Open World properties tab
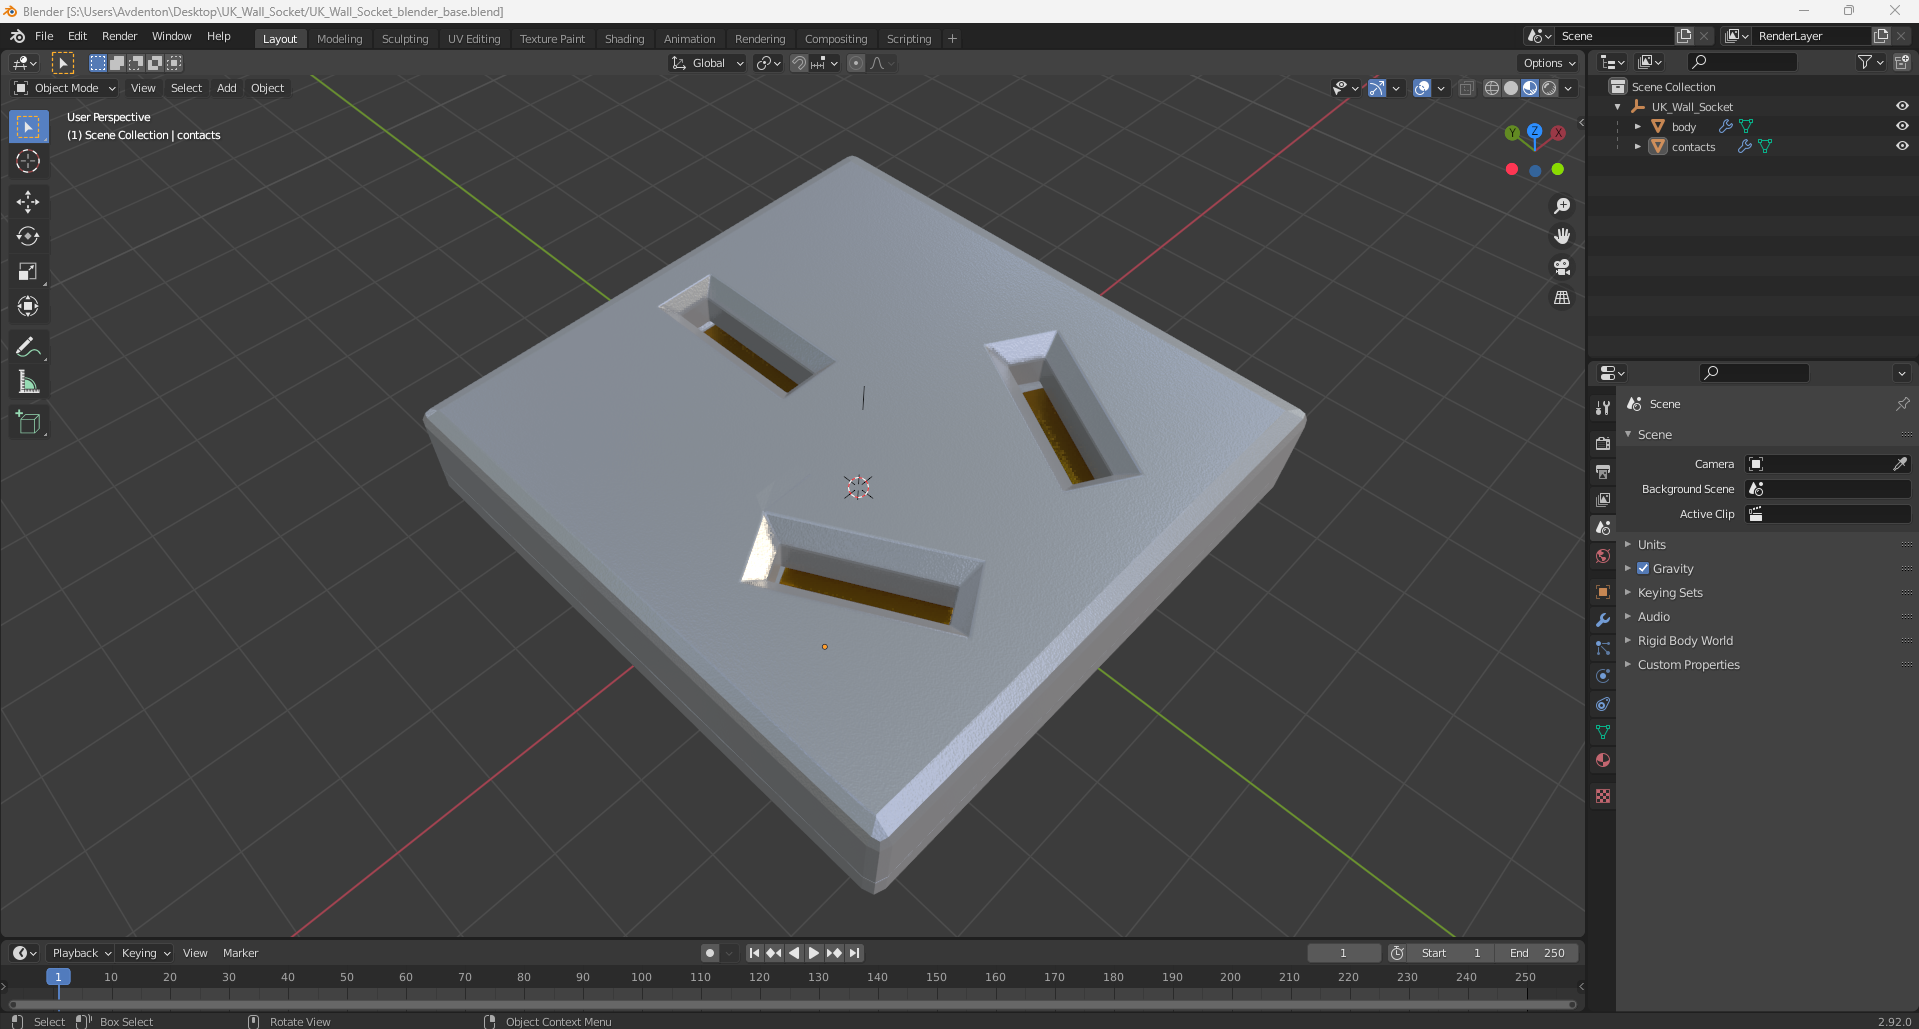 [x=1603, y=556]
